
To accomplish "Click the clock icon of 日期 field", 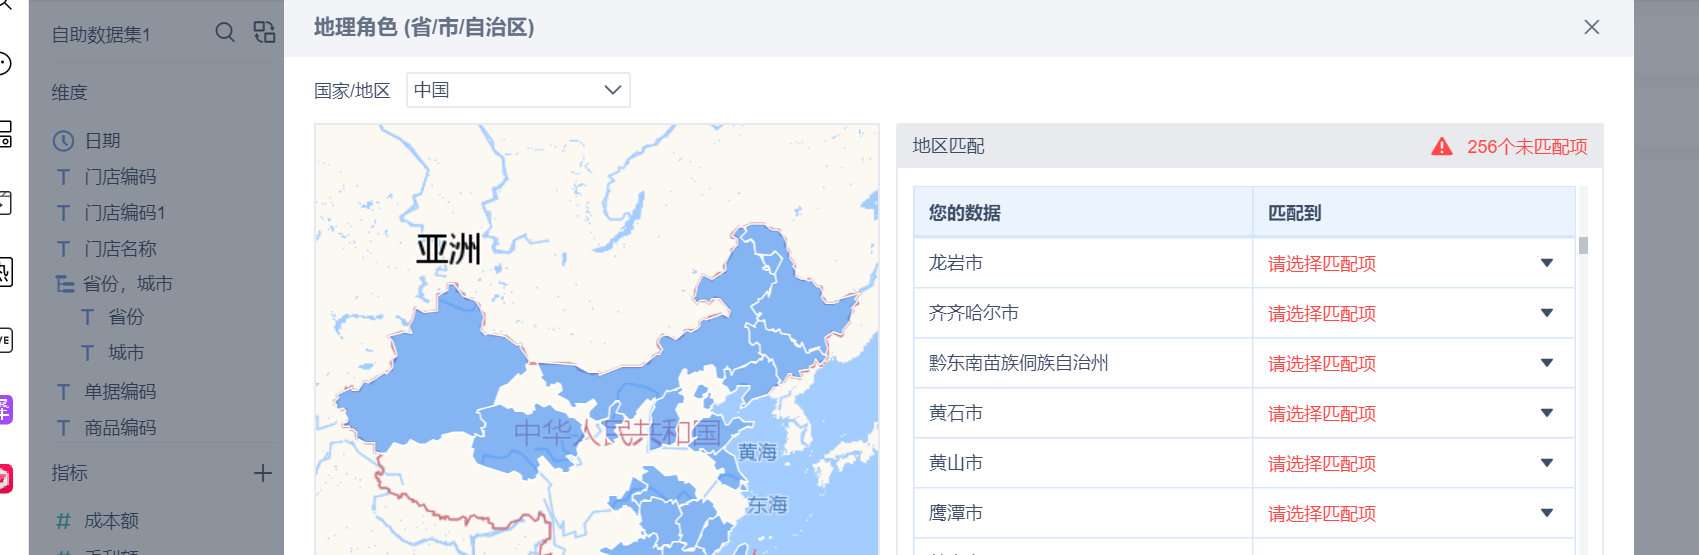I will [64, 141].
